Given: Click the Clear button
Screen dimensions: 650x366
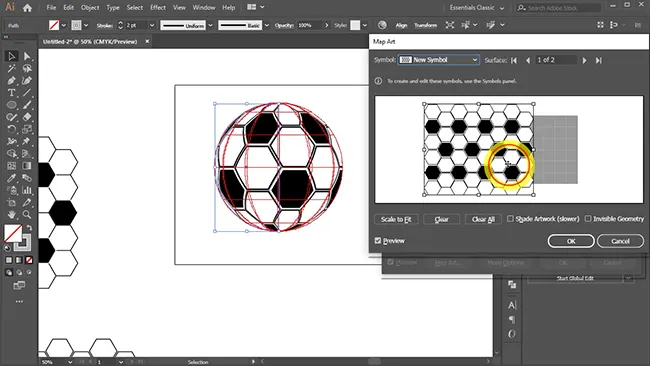Looking at the screenshot, I should point(441,219).
